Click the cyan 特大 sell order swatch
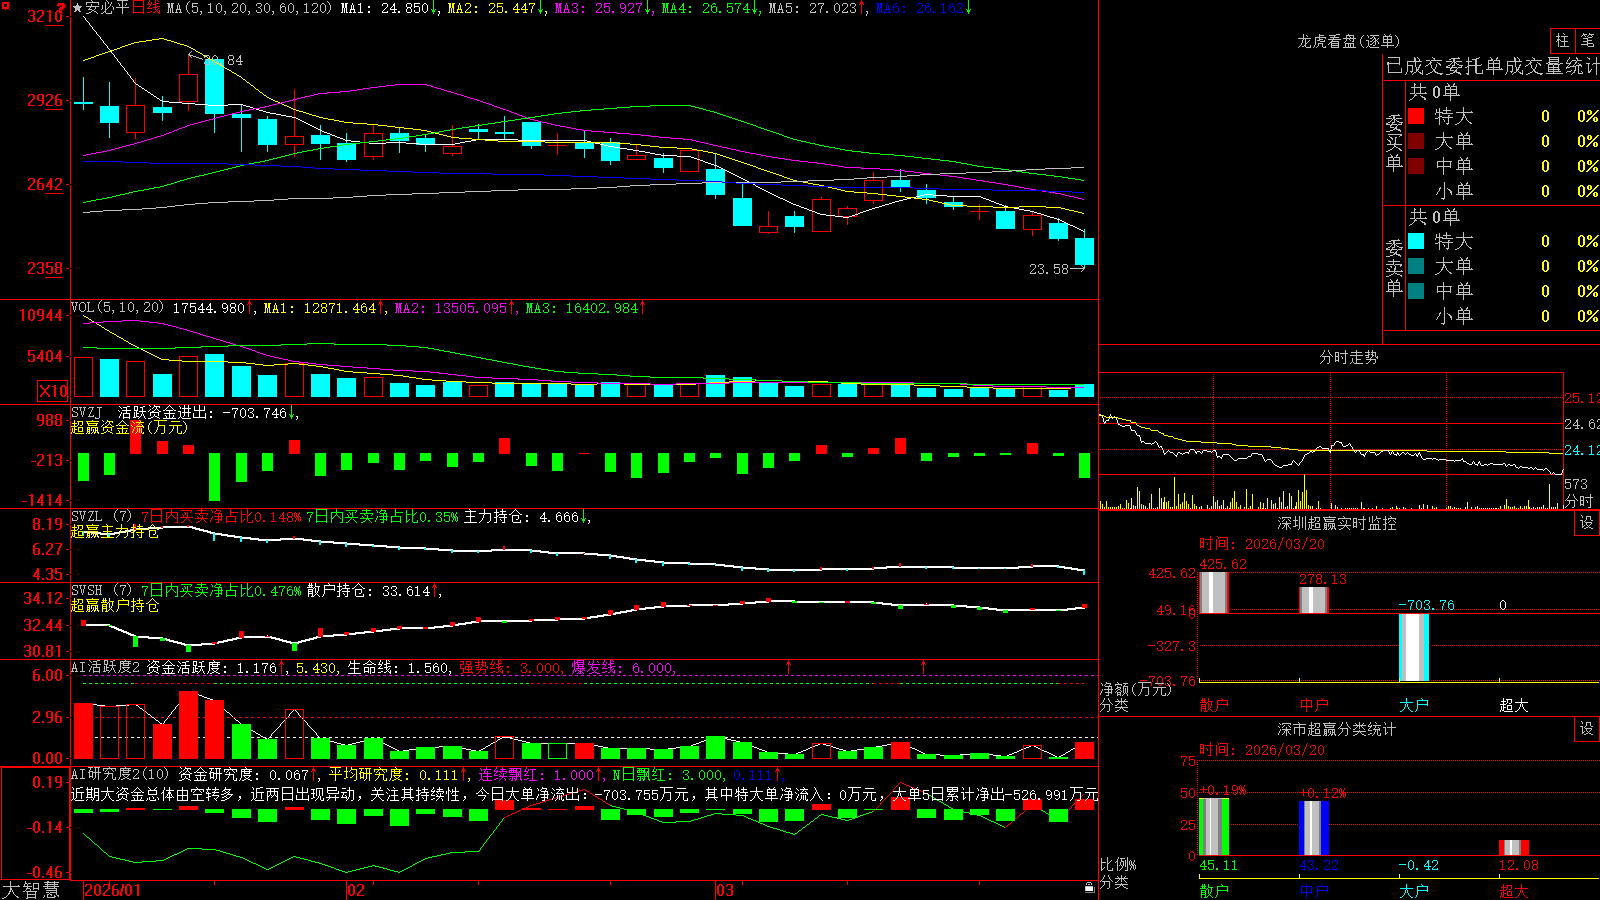1600x900 pixels. click(x=1416, y=241)
